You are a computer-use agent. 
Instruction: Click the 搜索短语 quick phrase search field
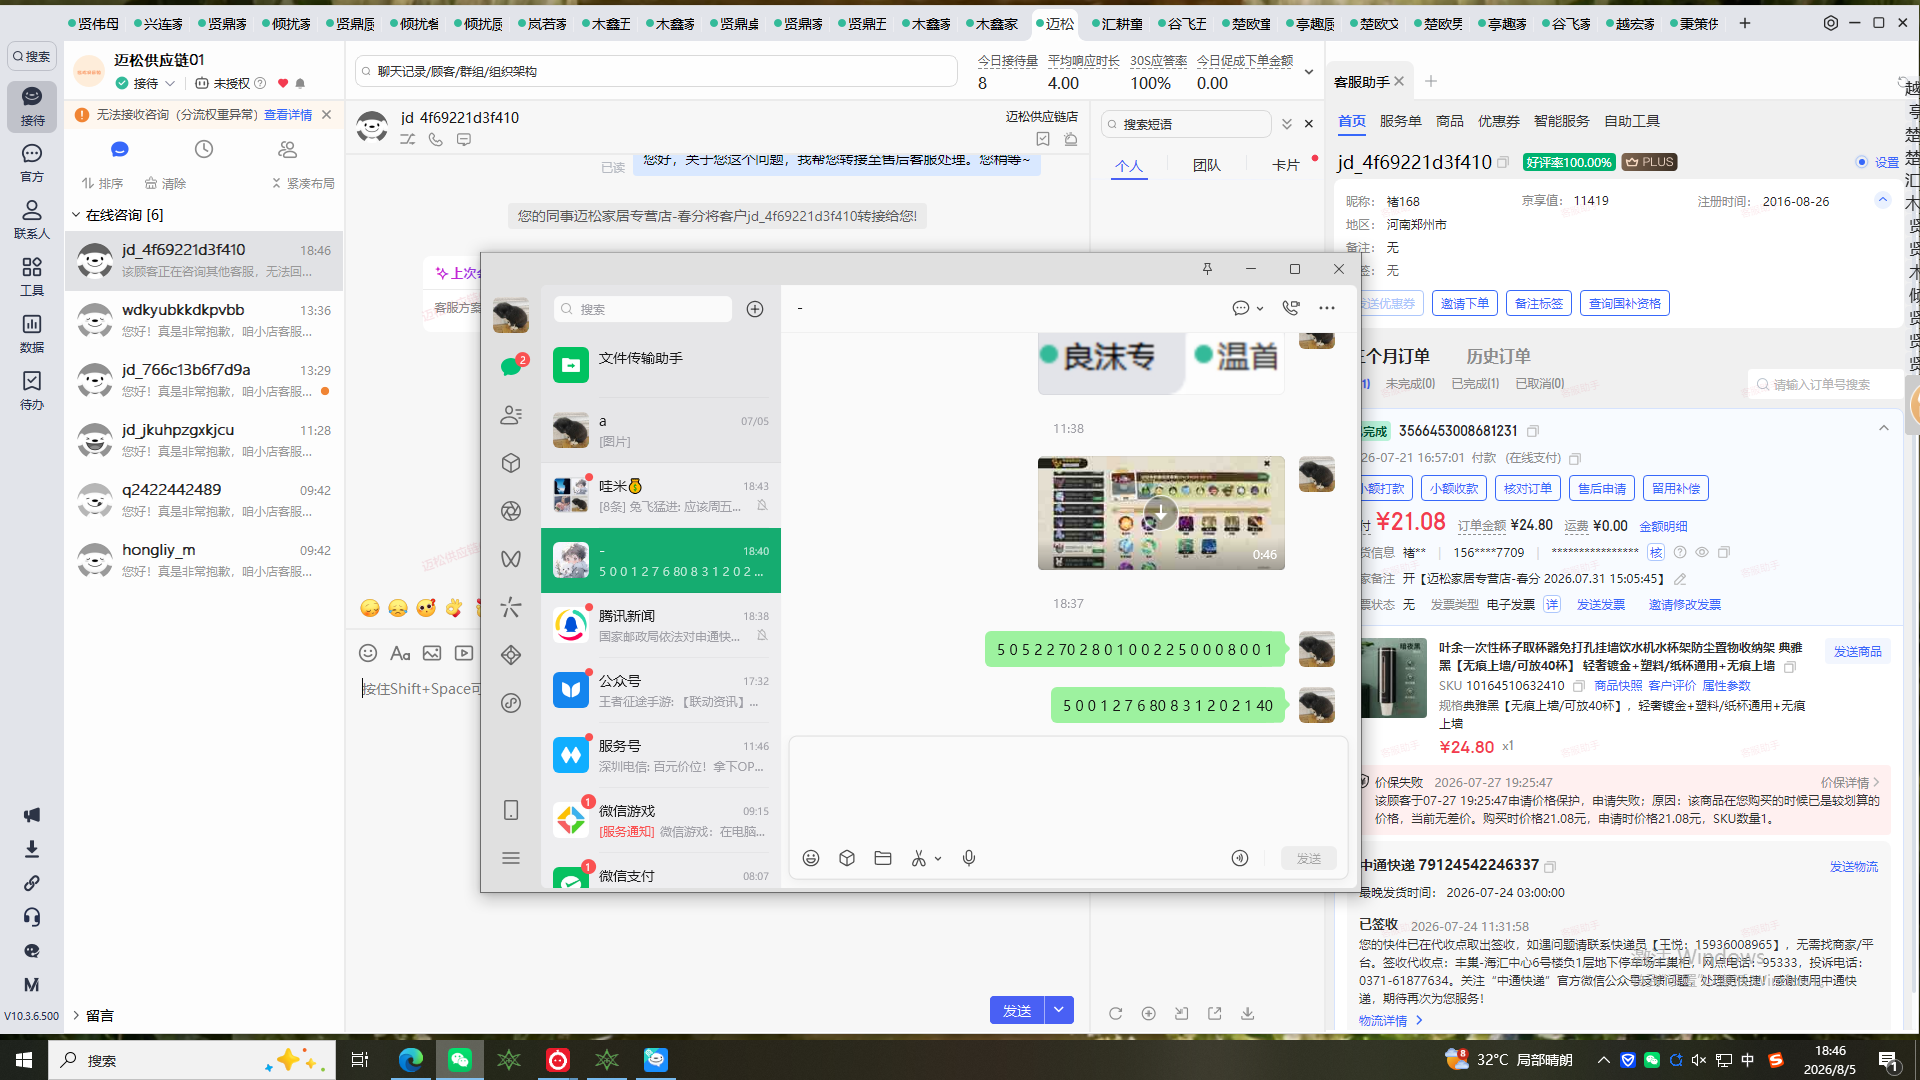click(1186, 124)
